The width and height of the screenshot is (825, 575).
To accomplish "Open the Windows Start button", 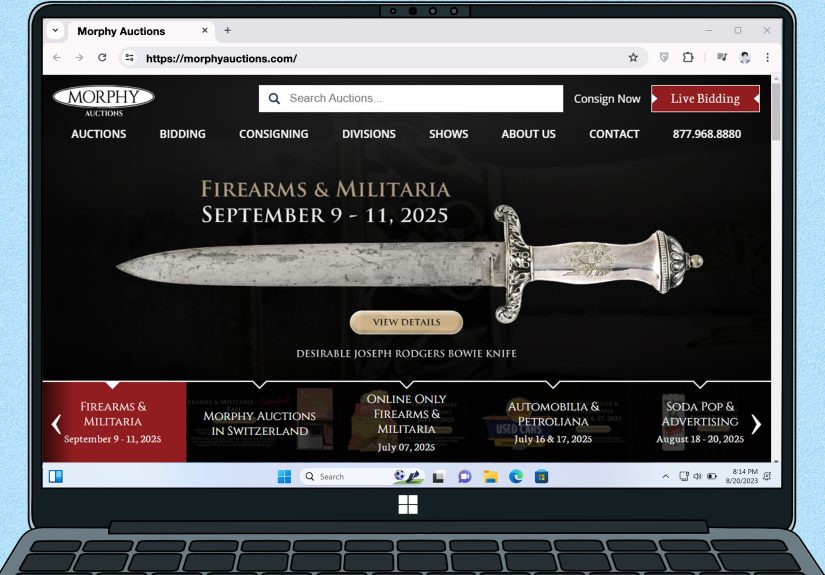I will 284,477.
